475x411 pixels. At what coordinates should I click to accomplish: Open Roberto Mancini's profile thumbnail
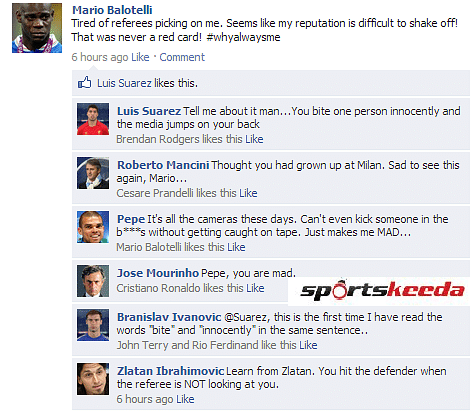coord(93,173)
